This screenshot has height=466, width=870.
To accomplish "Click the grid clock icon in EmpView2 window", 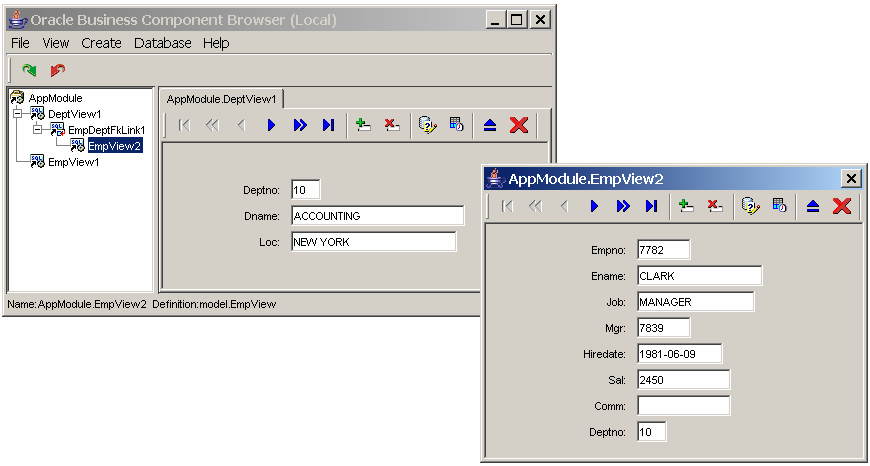I will [x=780, y=206].
